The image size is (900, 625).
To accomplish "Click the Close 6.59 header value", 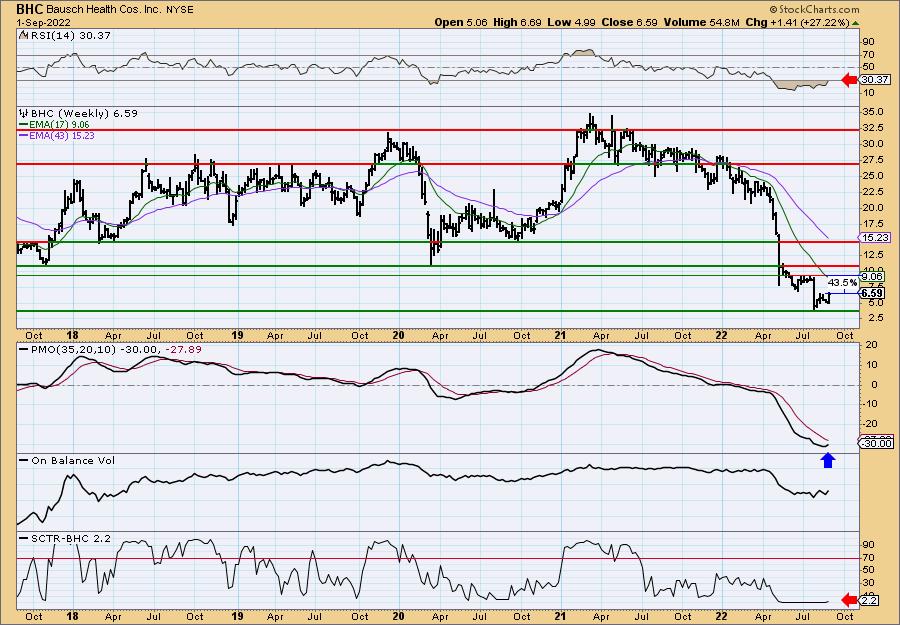I will click(629, 22).
